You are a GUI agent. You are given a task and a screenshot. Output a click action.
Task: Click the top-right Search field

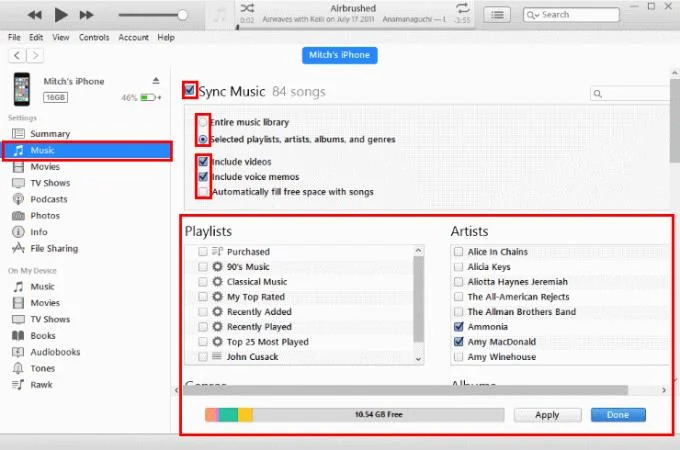571,15
